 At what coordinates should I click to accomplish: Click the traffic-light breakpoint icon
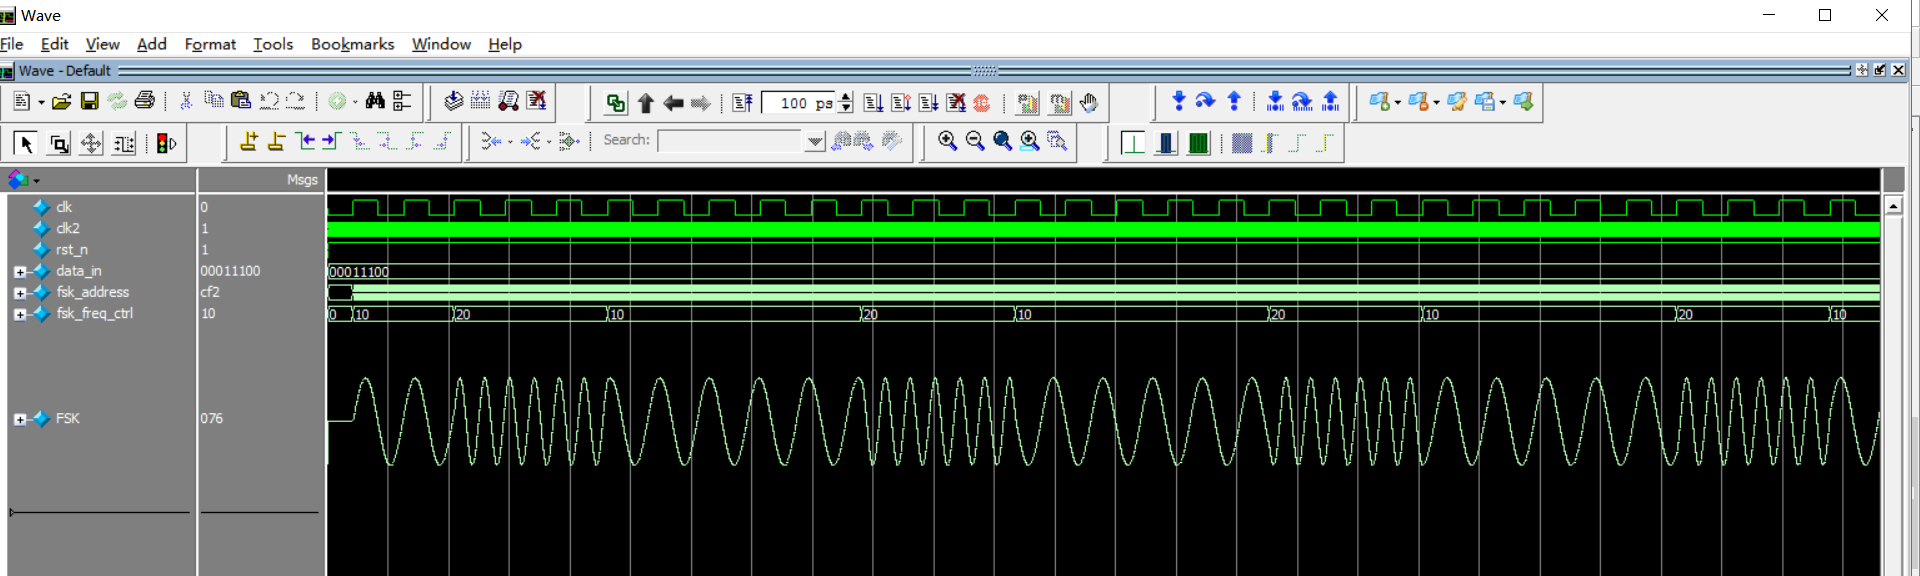click(x=166, y=144)
